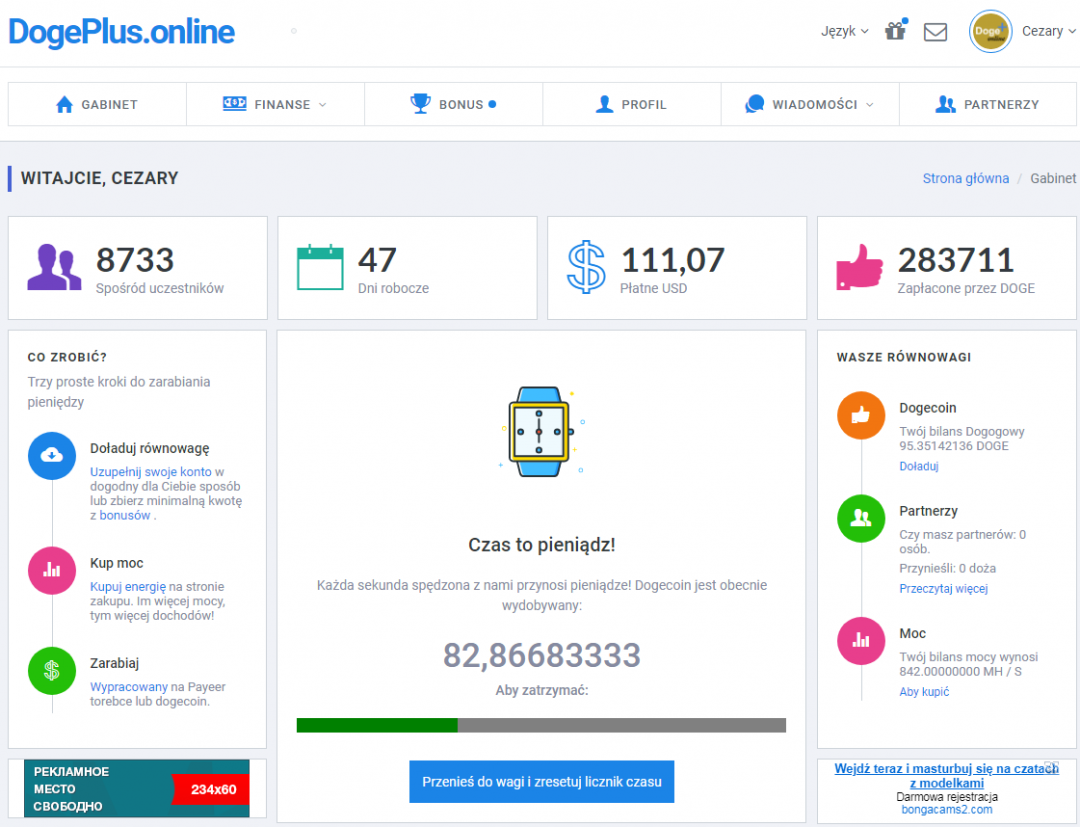
Task: Go to the Gabinet tab
Action: tap(97, 104)
